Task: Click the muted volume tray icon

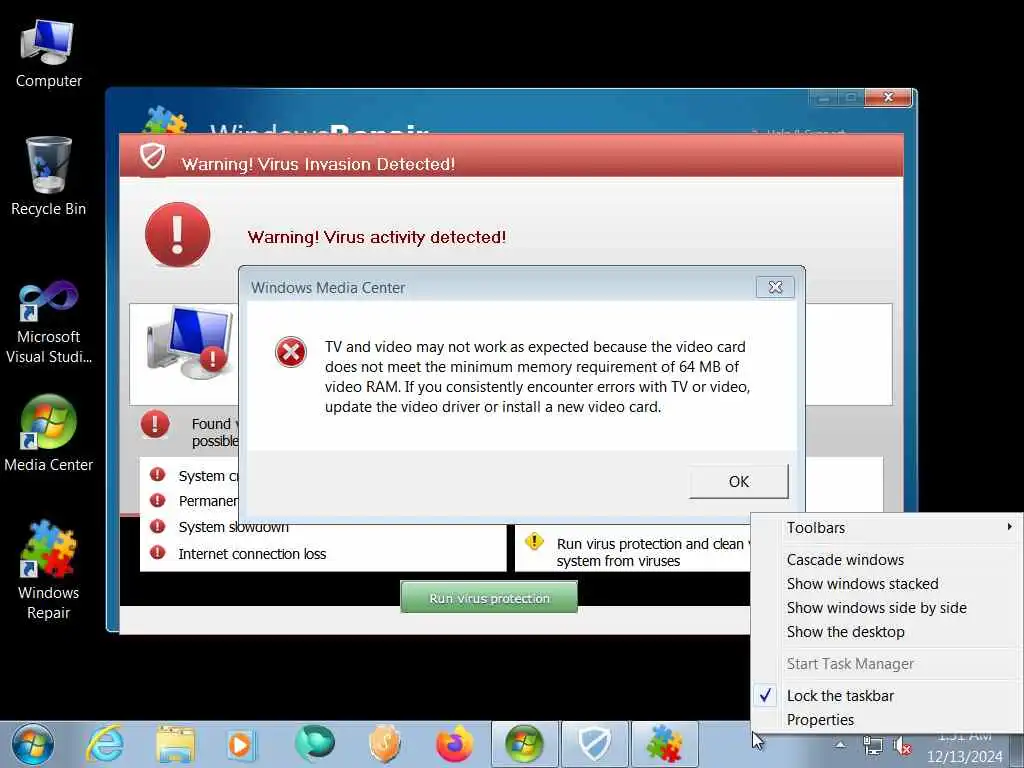Action: pyautogui.click(x=903, y=746)
